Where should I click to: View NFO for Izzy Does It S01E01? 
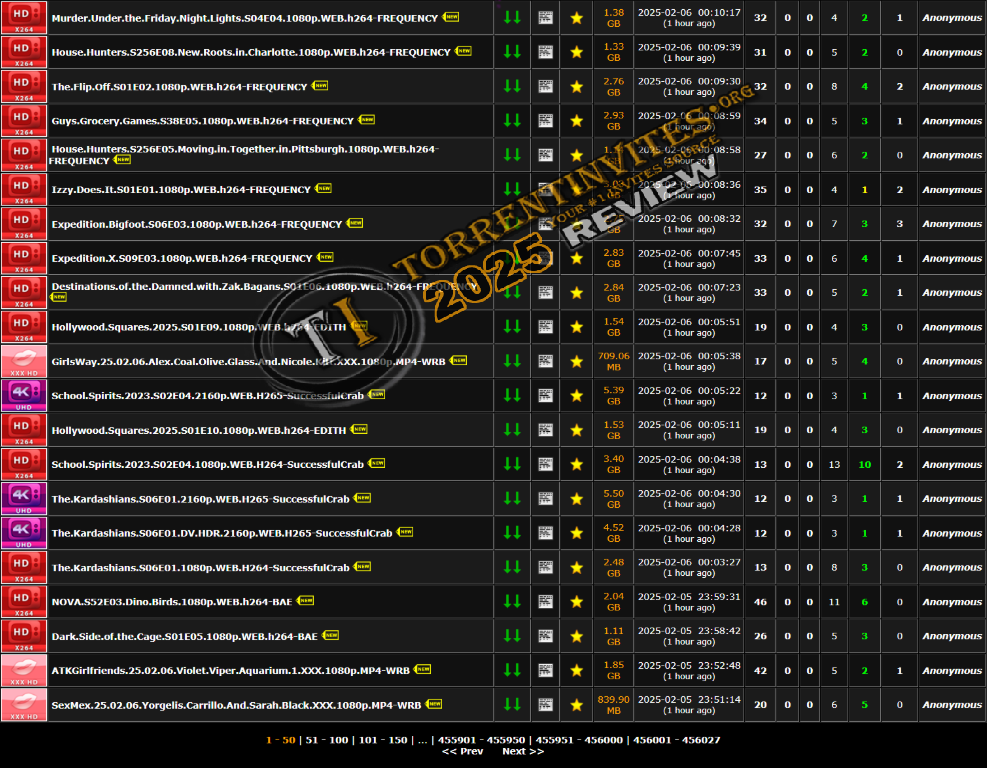point(545,190)
